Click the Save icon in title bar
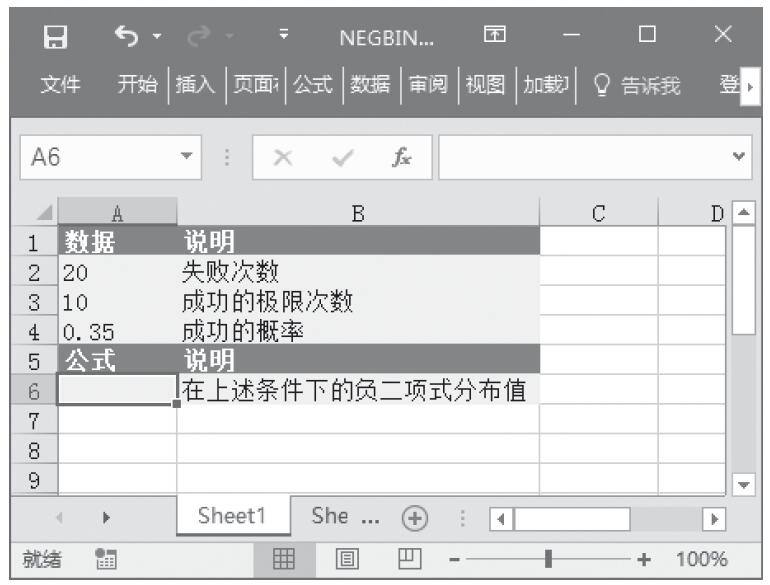This screenshot has width=770, height=585. coord(58,37)
